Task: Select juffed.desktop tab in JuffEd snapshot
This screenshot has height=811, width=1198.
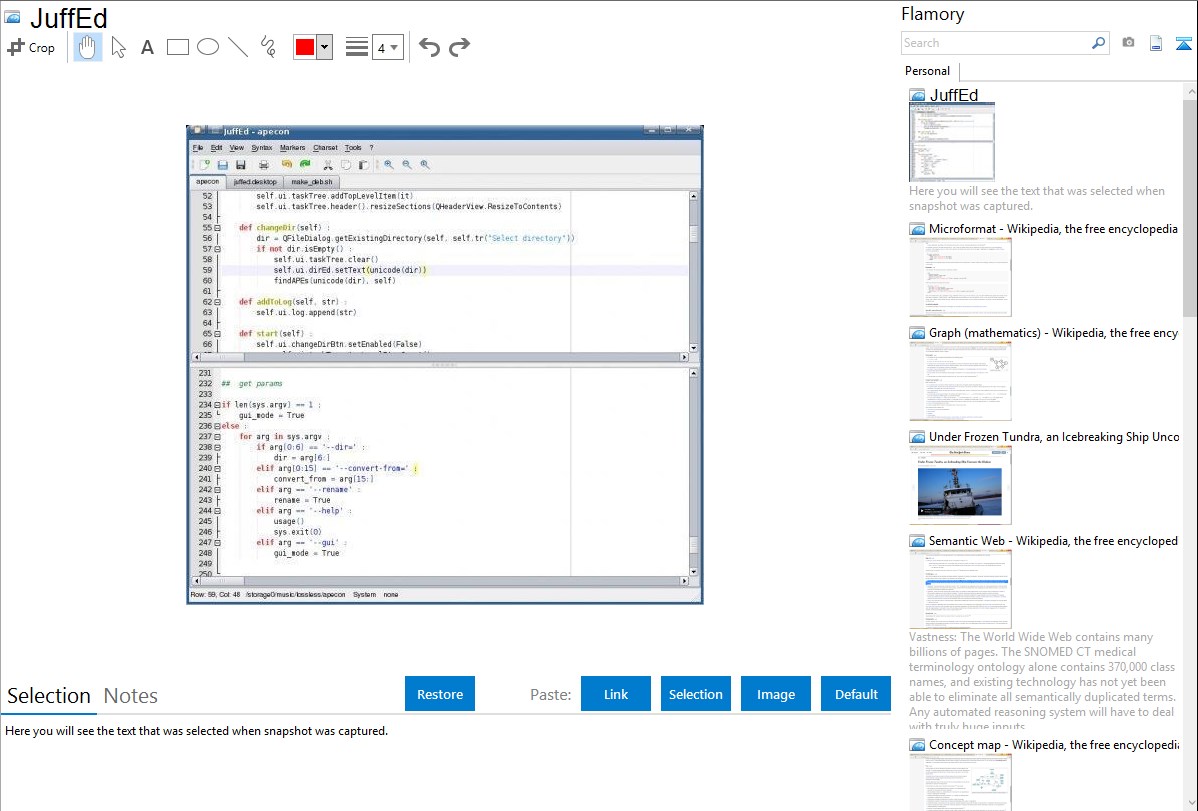Action: (x=255, y=182)
